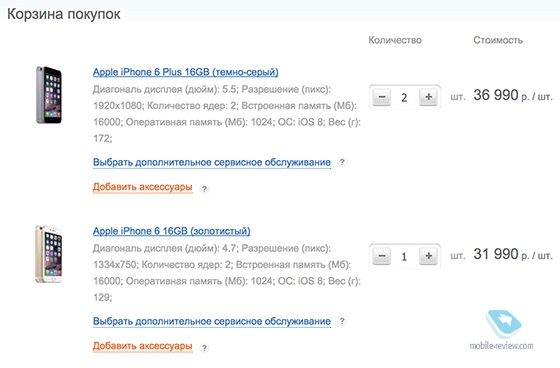The height and width of the screenshot is (368, 560).
Task: Open Apple iPhone 6 Plus 16GB product link
Action: pyautogui.click(x=185, y=72)
